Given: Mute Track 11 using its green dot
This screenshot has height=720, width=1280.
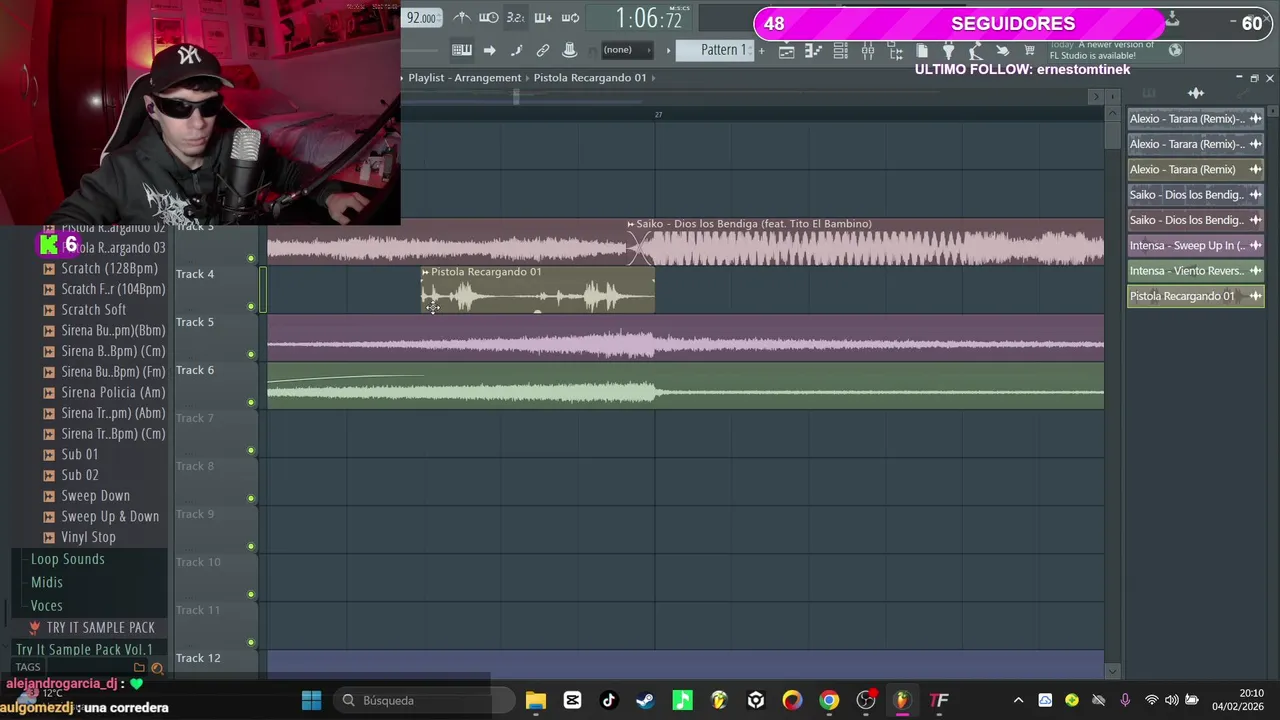Looking at the screenshot, I should pyautogui.click(x=251, y=642).
